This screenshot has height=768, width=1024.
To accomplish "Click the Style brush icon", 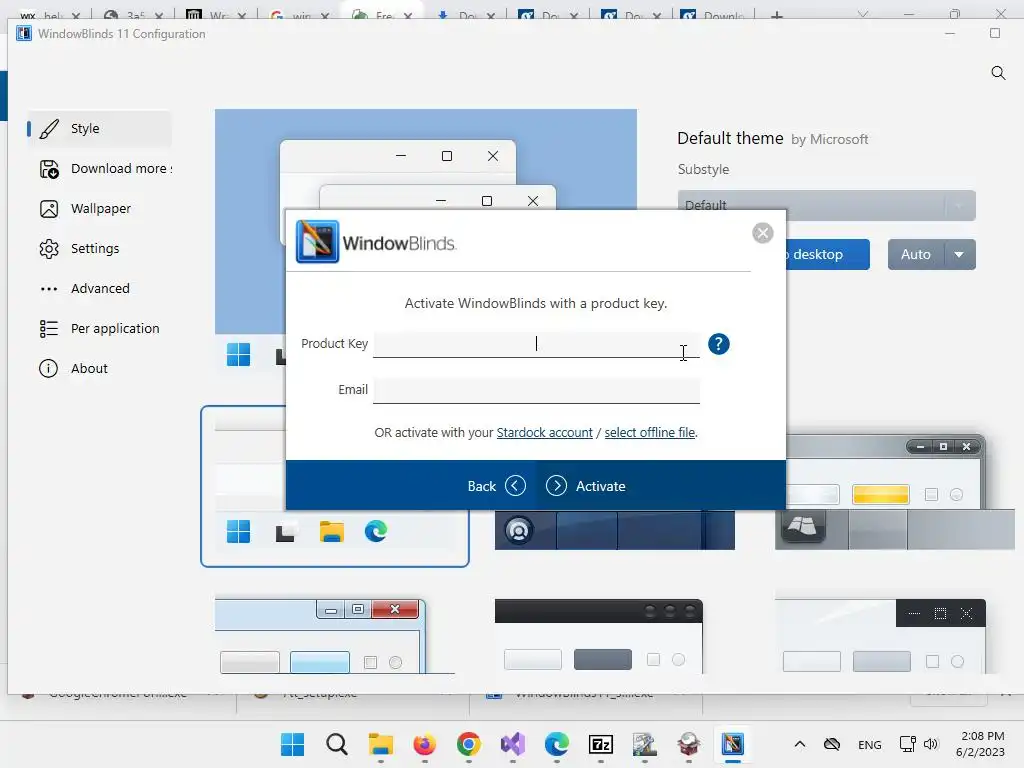I will point(49,129).
